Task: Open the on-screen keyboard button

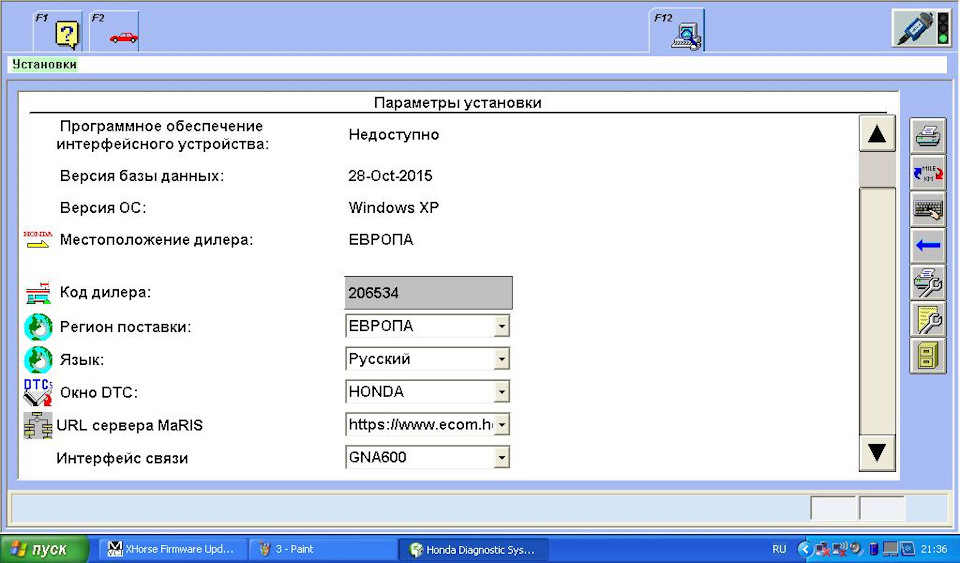Action: click(928, 209)
